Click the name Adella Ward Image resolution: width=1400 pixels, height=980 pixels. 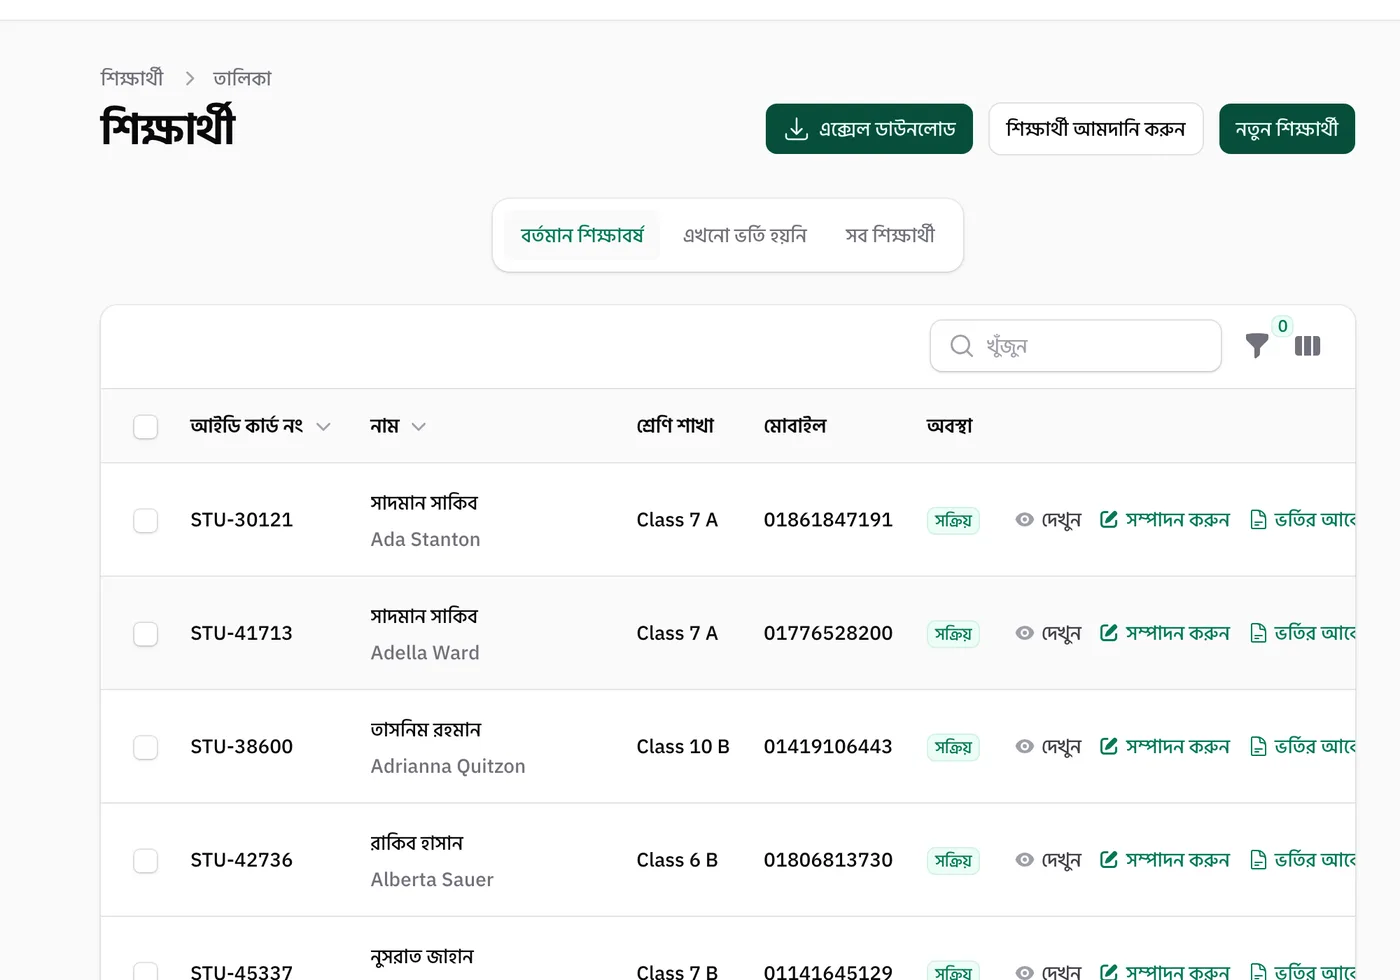coord(425,653)
